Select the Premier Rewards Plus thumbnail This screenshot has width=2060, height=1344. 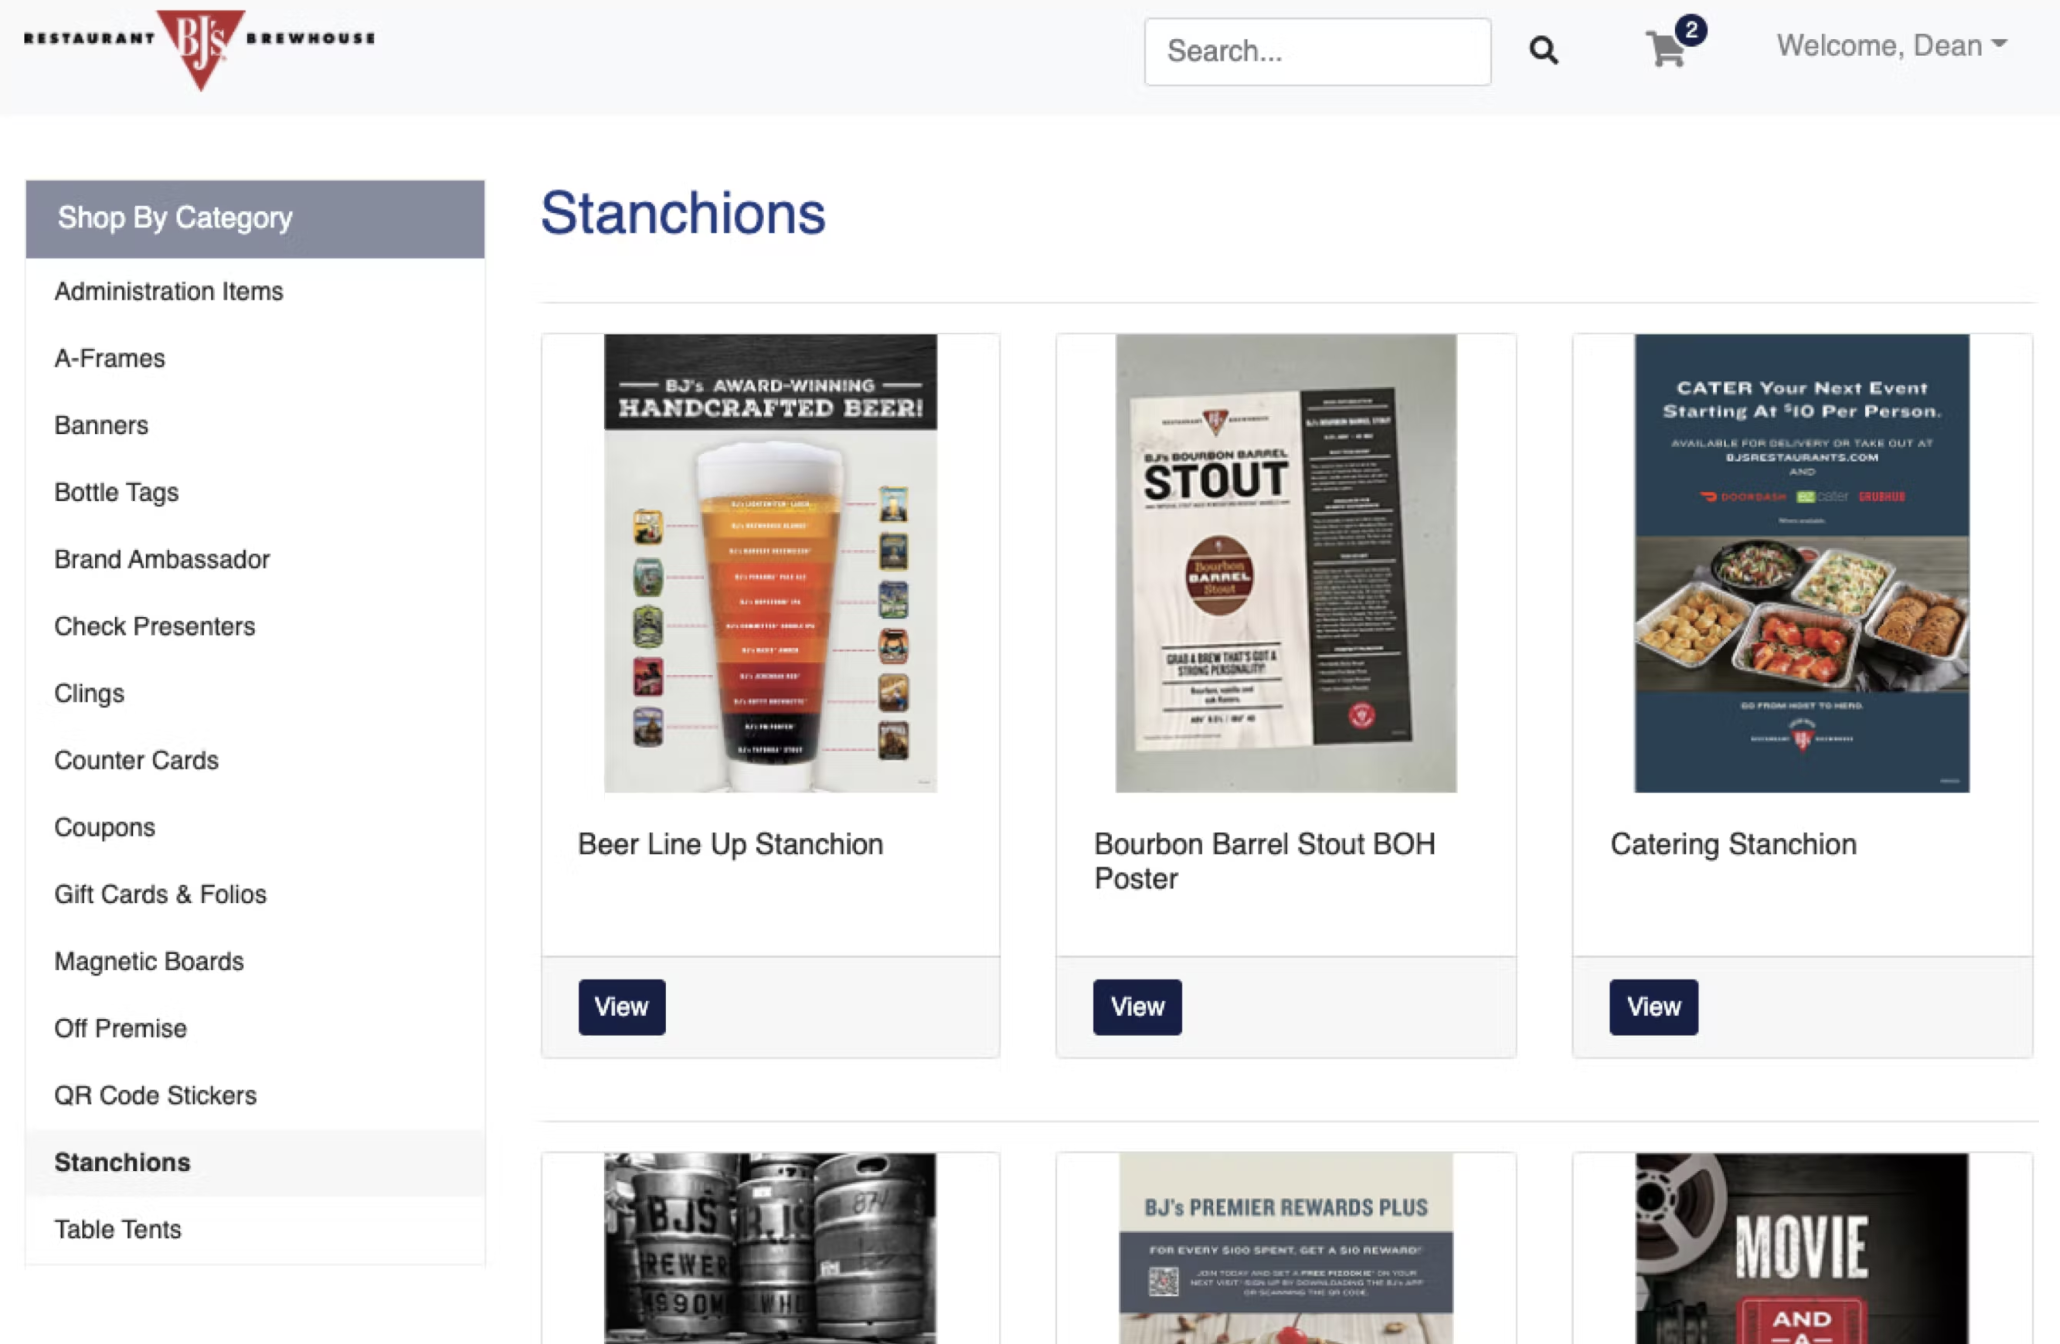click(1285, 1248)
